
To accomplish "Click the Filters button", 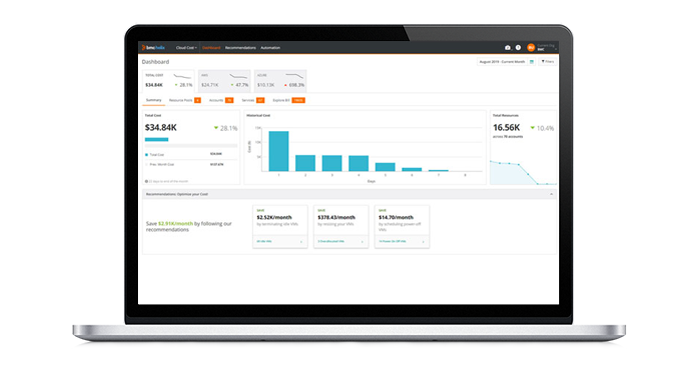I will (547, 62).
